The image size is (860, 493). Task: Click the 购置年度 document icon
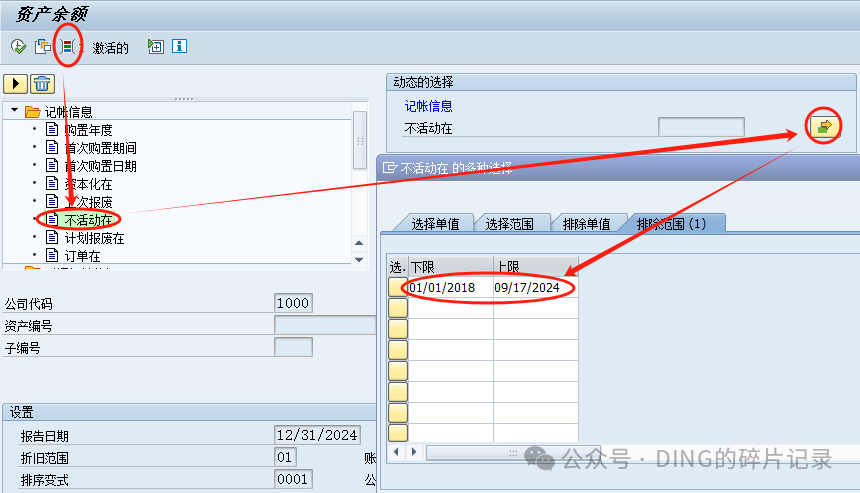pyautogui.click(x=52, y=129)
